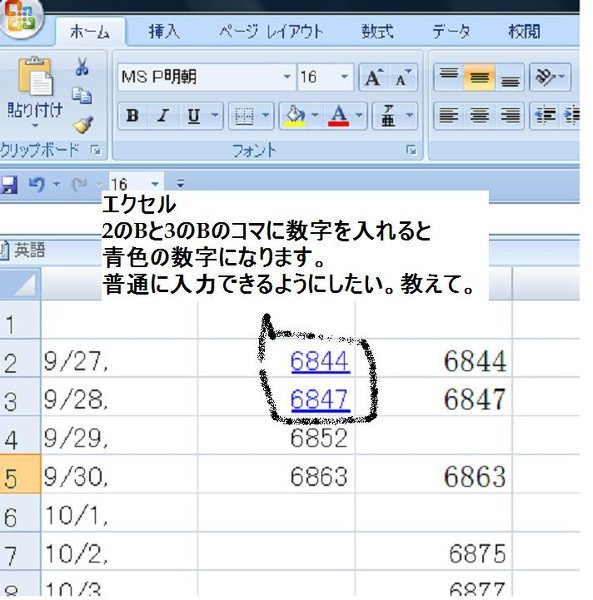Open the 数式 tab
This screenshot has width=593, height=600.
pyautogui.click(x=378, y=32)
